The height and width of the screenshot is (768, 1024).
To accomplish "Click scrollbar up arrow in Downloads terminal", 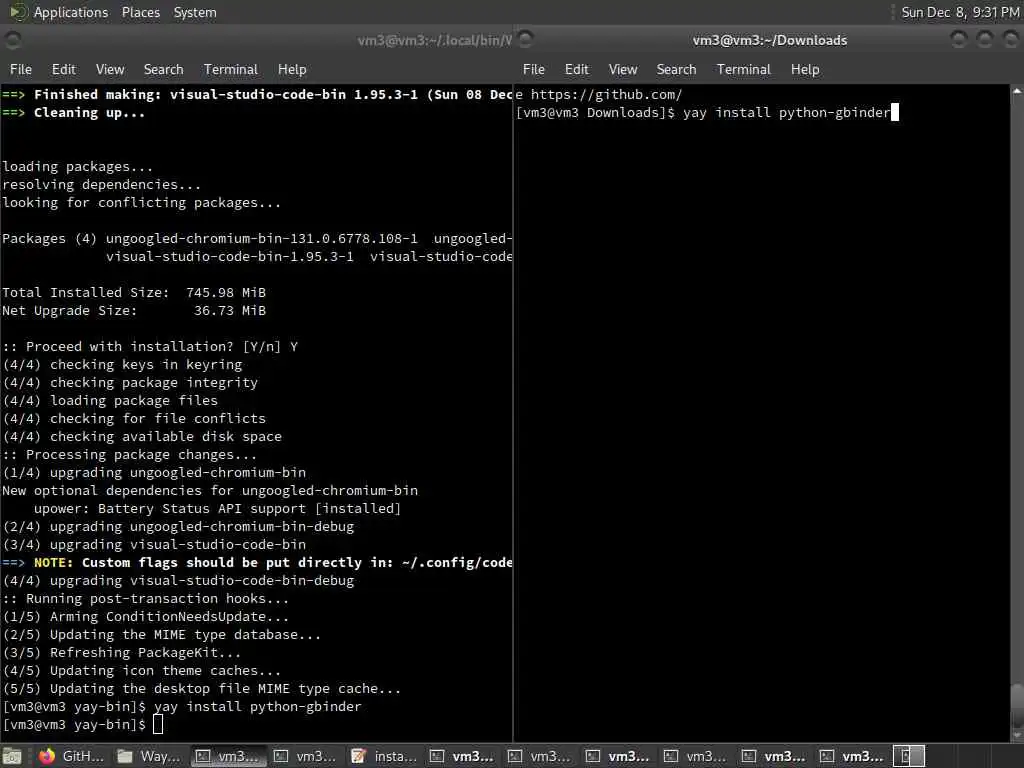I will click(x=1017, y=91).
